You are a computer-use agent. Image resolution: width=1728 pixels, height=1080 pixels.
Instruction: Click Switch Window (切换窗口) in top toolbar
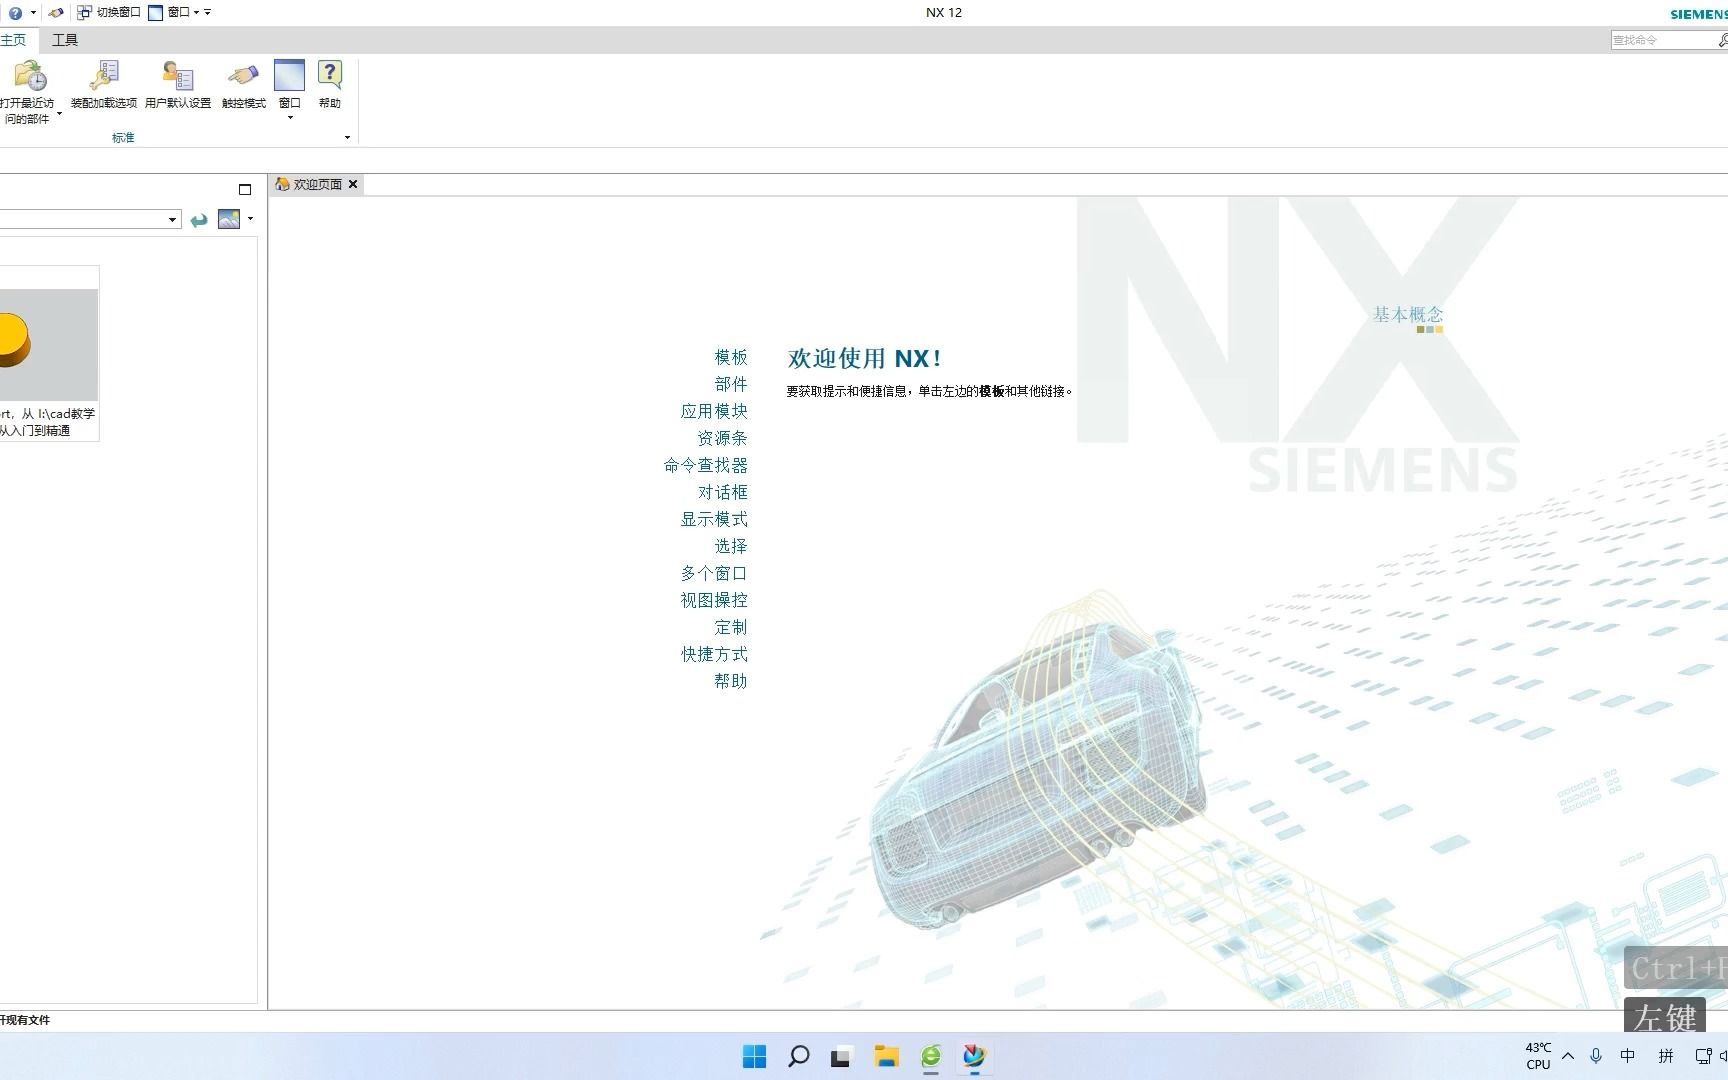109,13
